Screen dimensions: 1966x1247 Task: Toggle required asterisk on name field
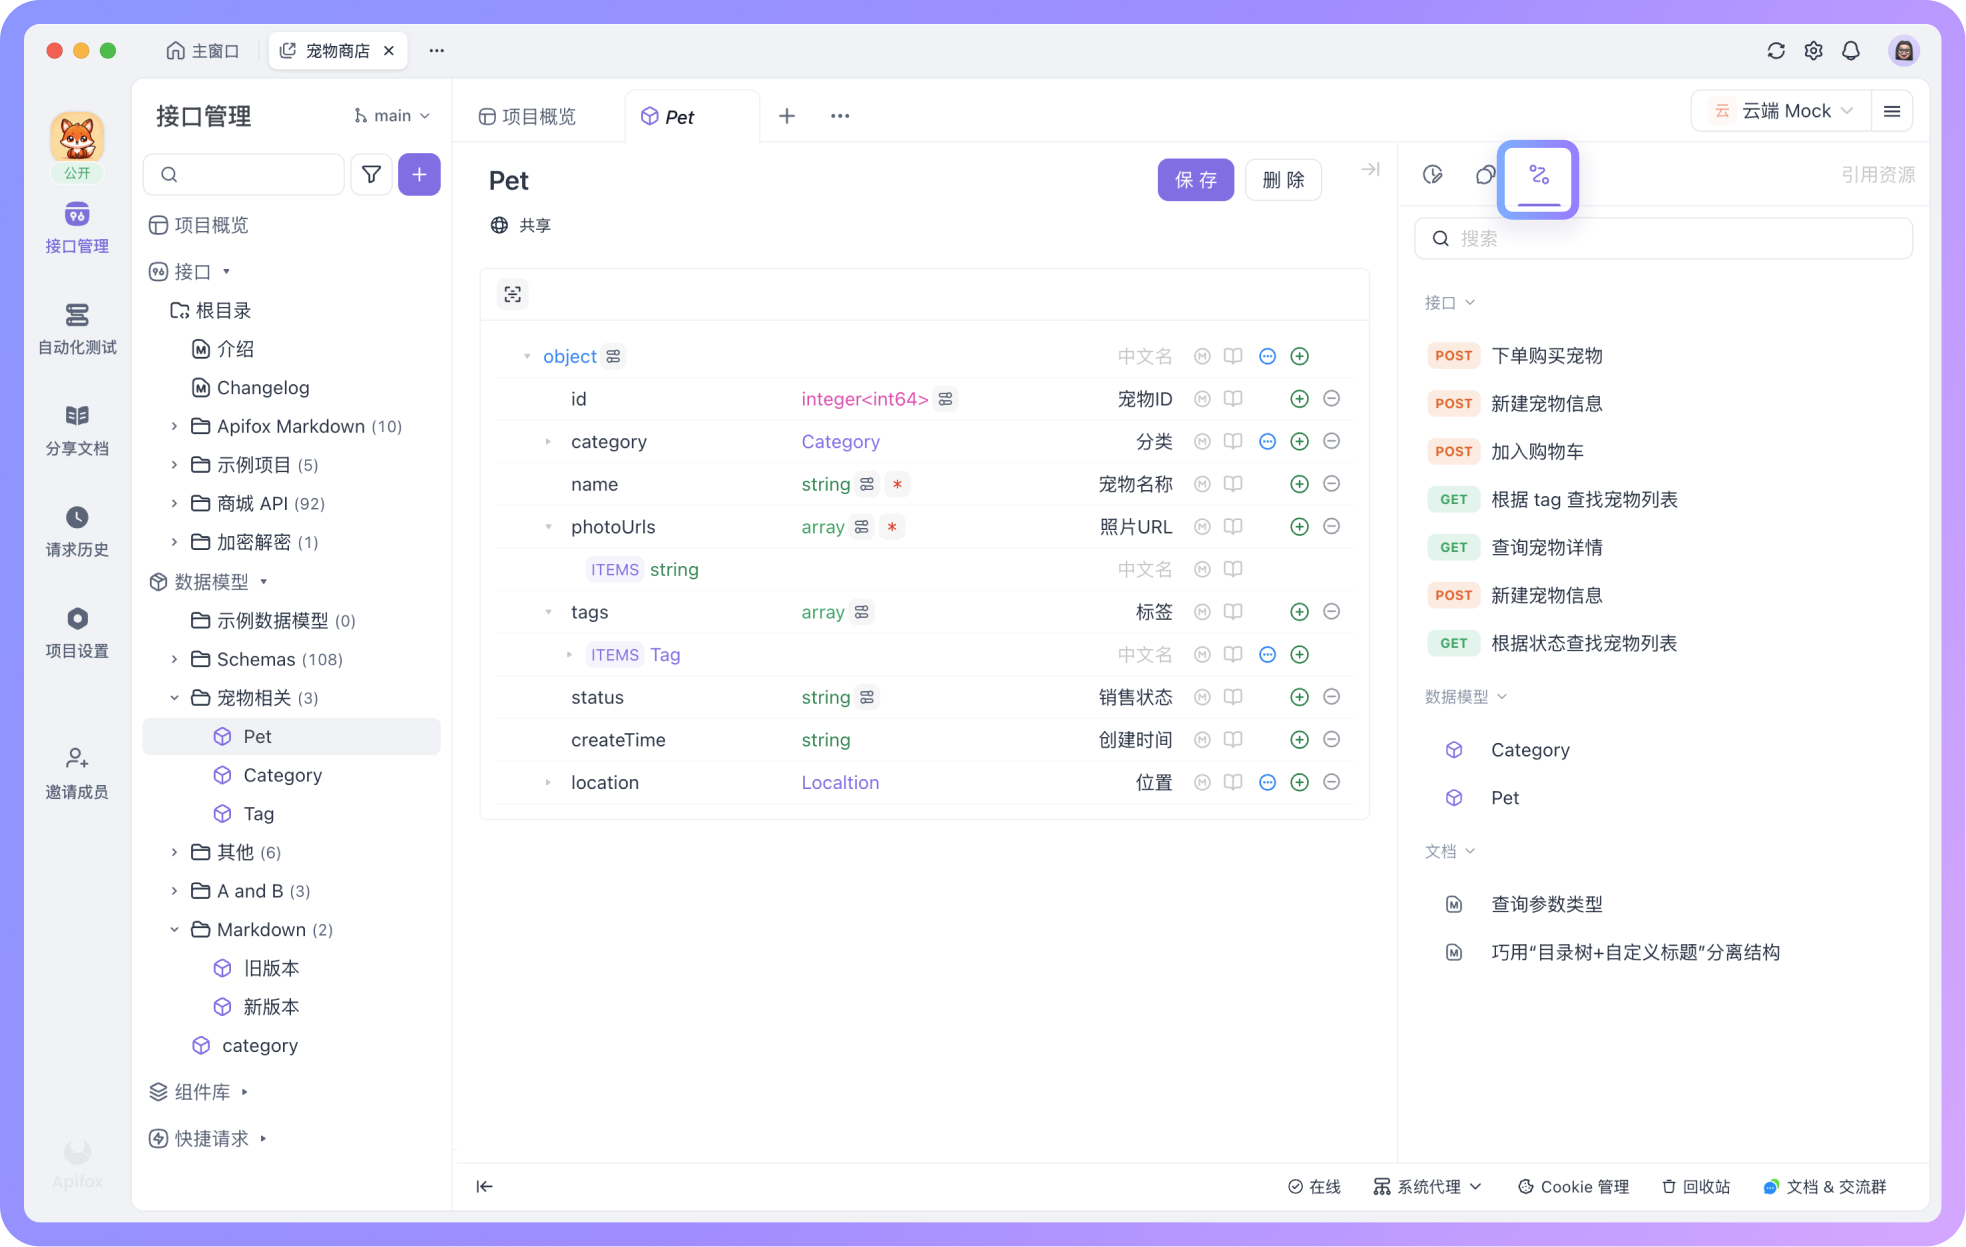pyautogui.click(x=897, y=485)
